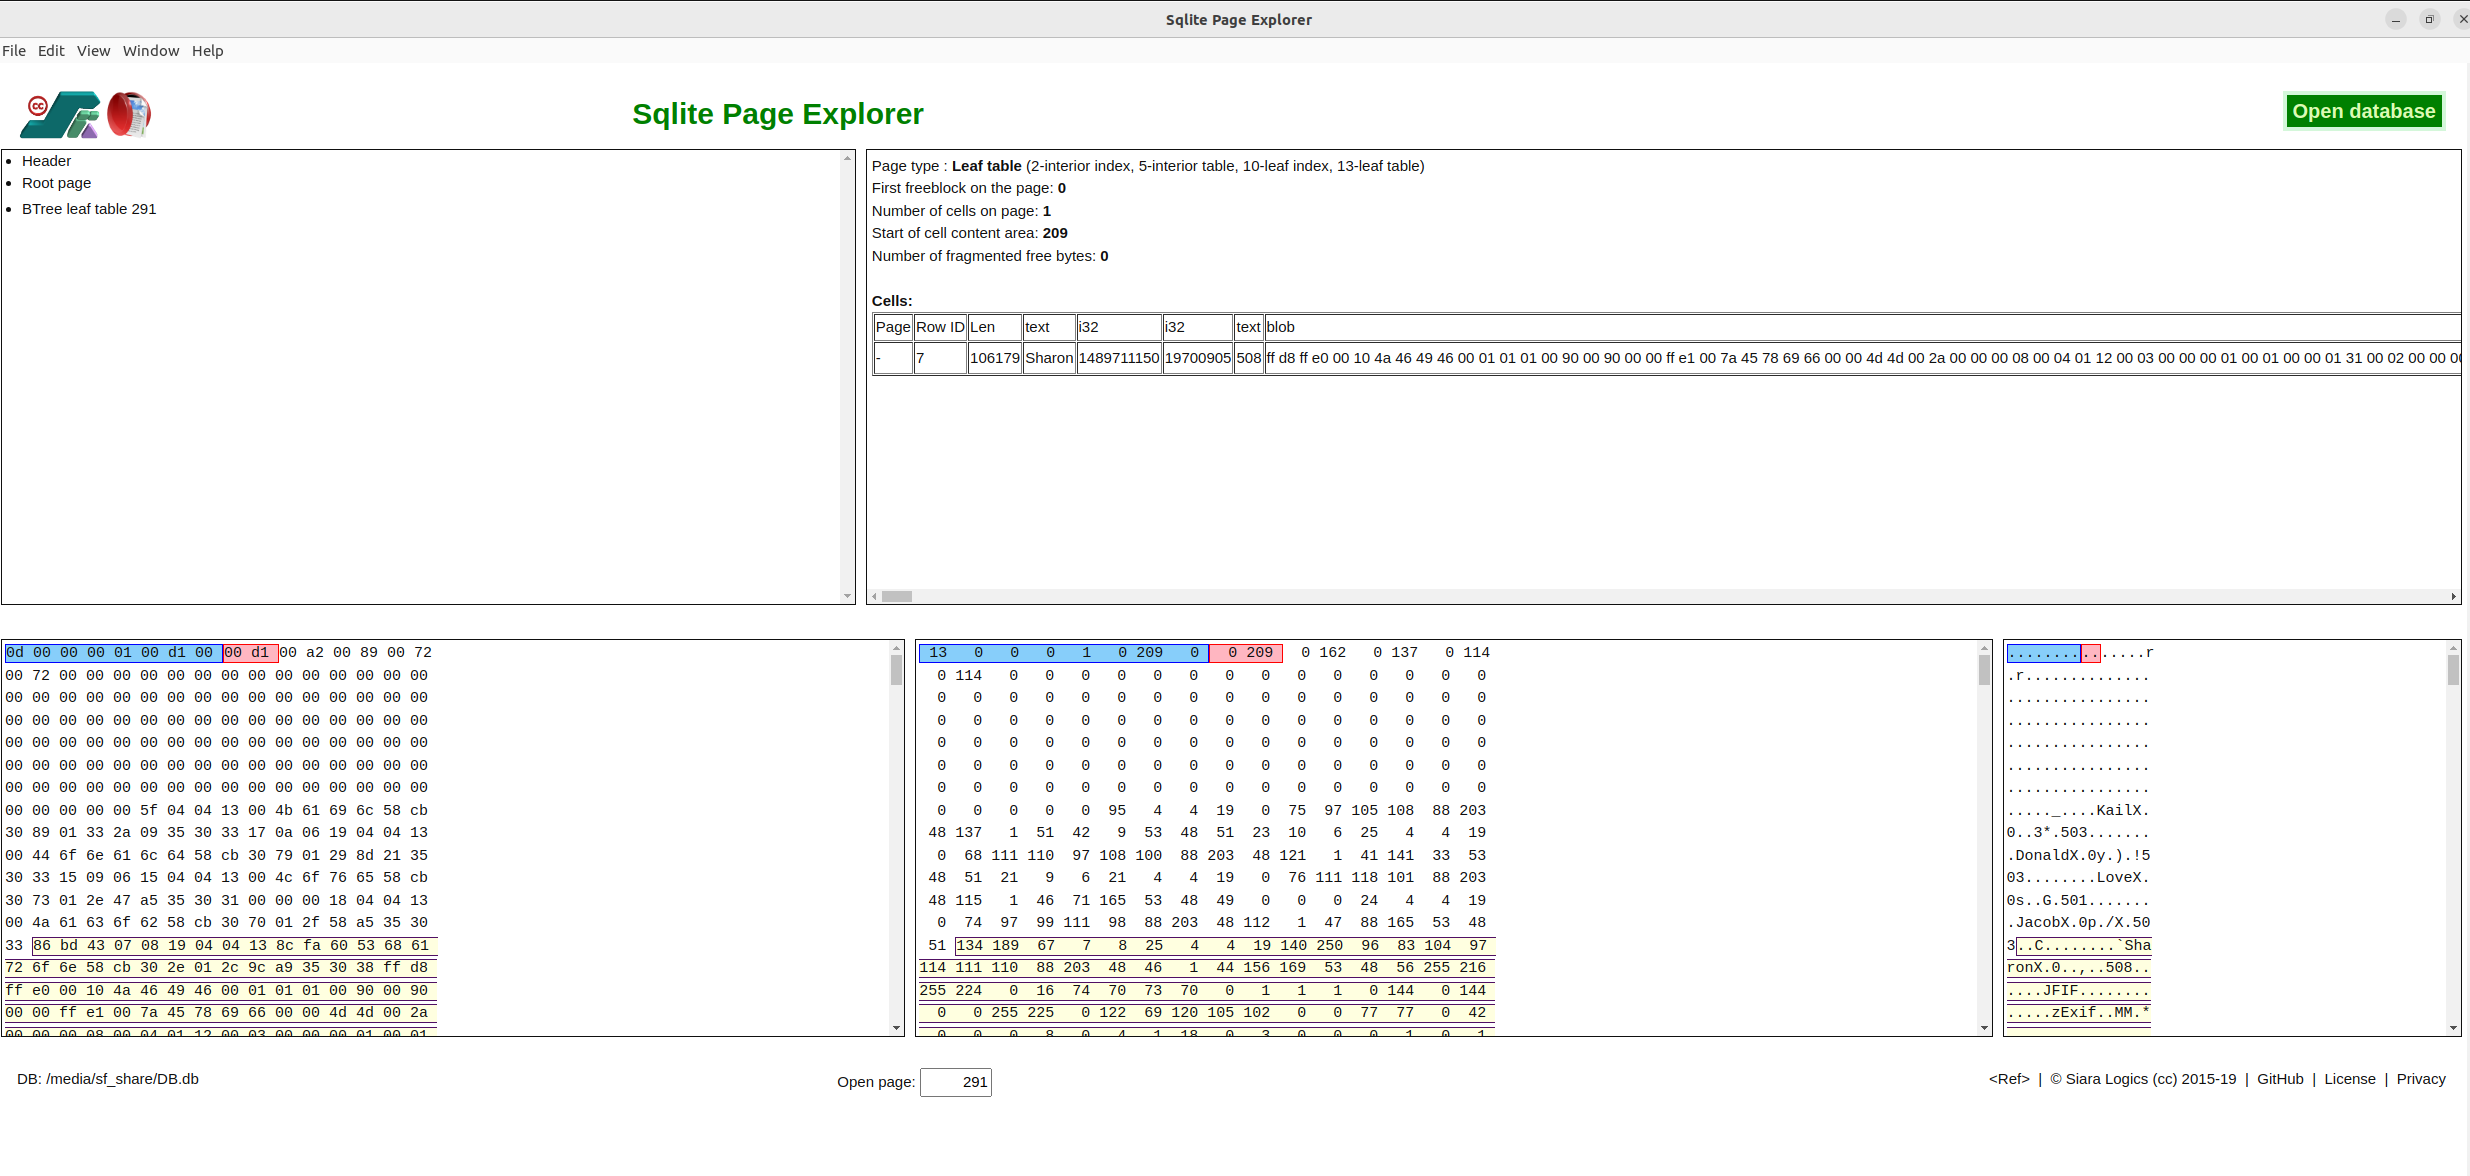Open the File menu
This screenshot has width=2470, height=1176.
14,51
